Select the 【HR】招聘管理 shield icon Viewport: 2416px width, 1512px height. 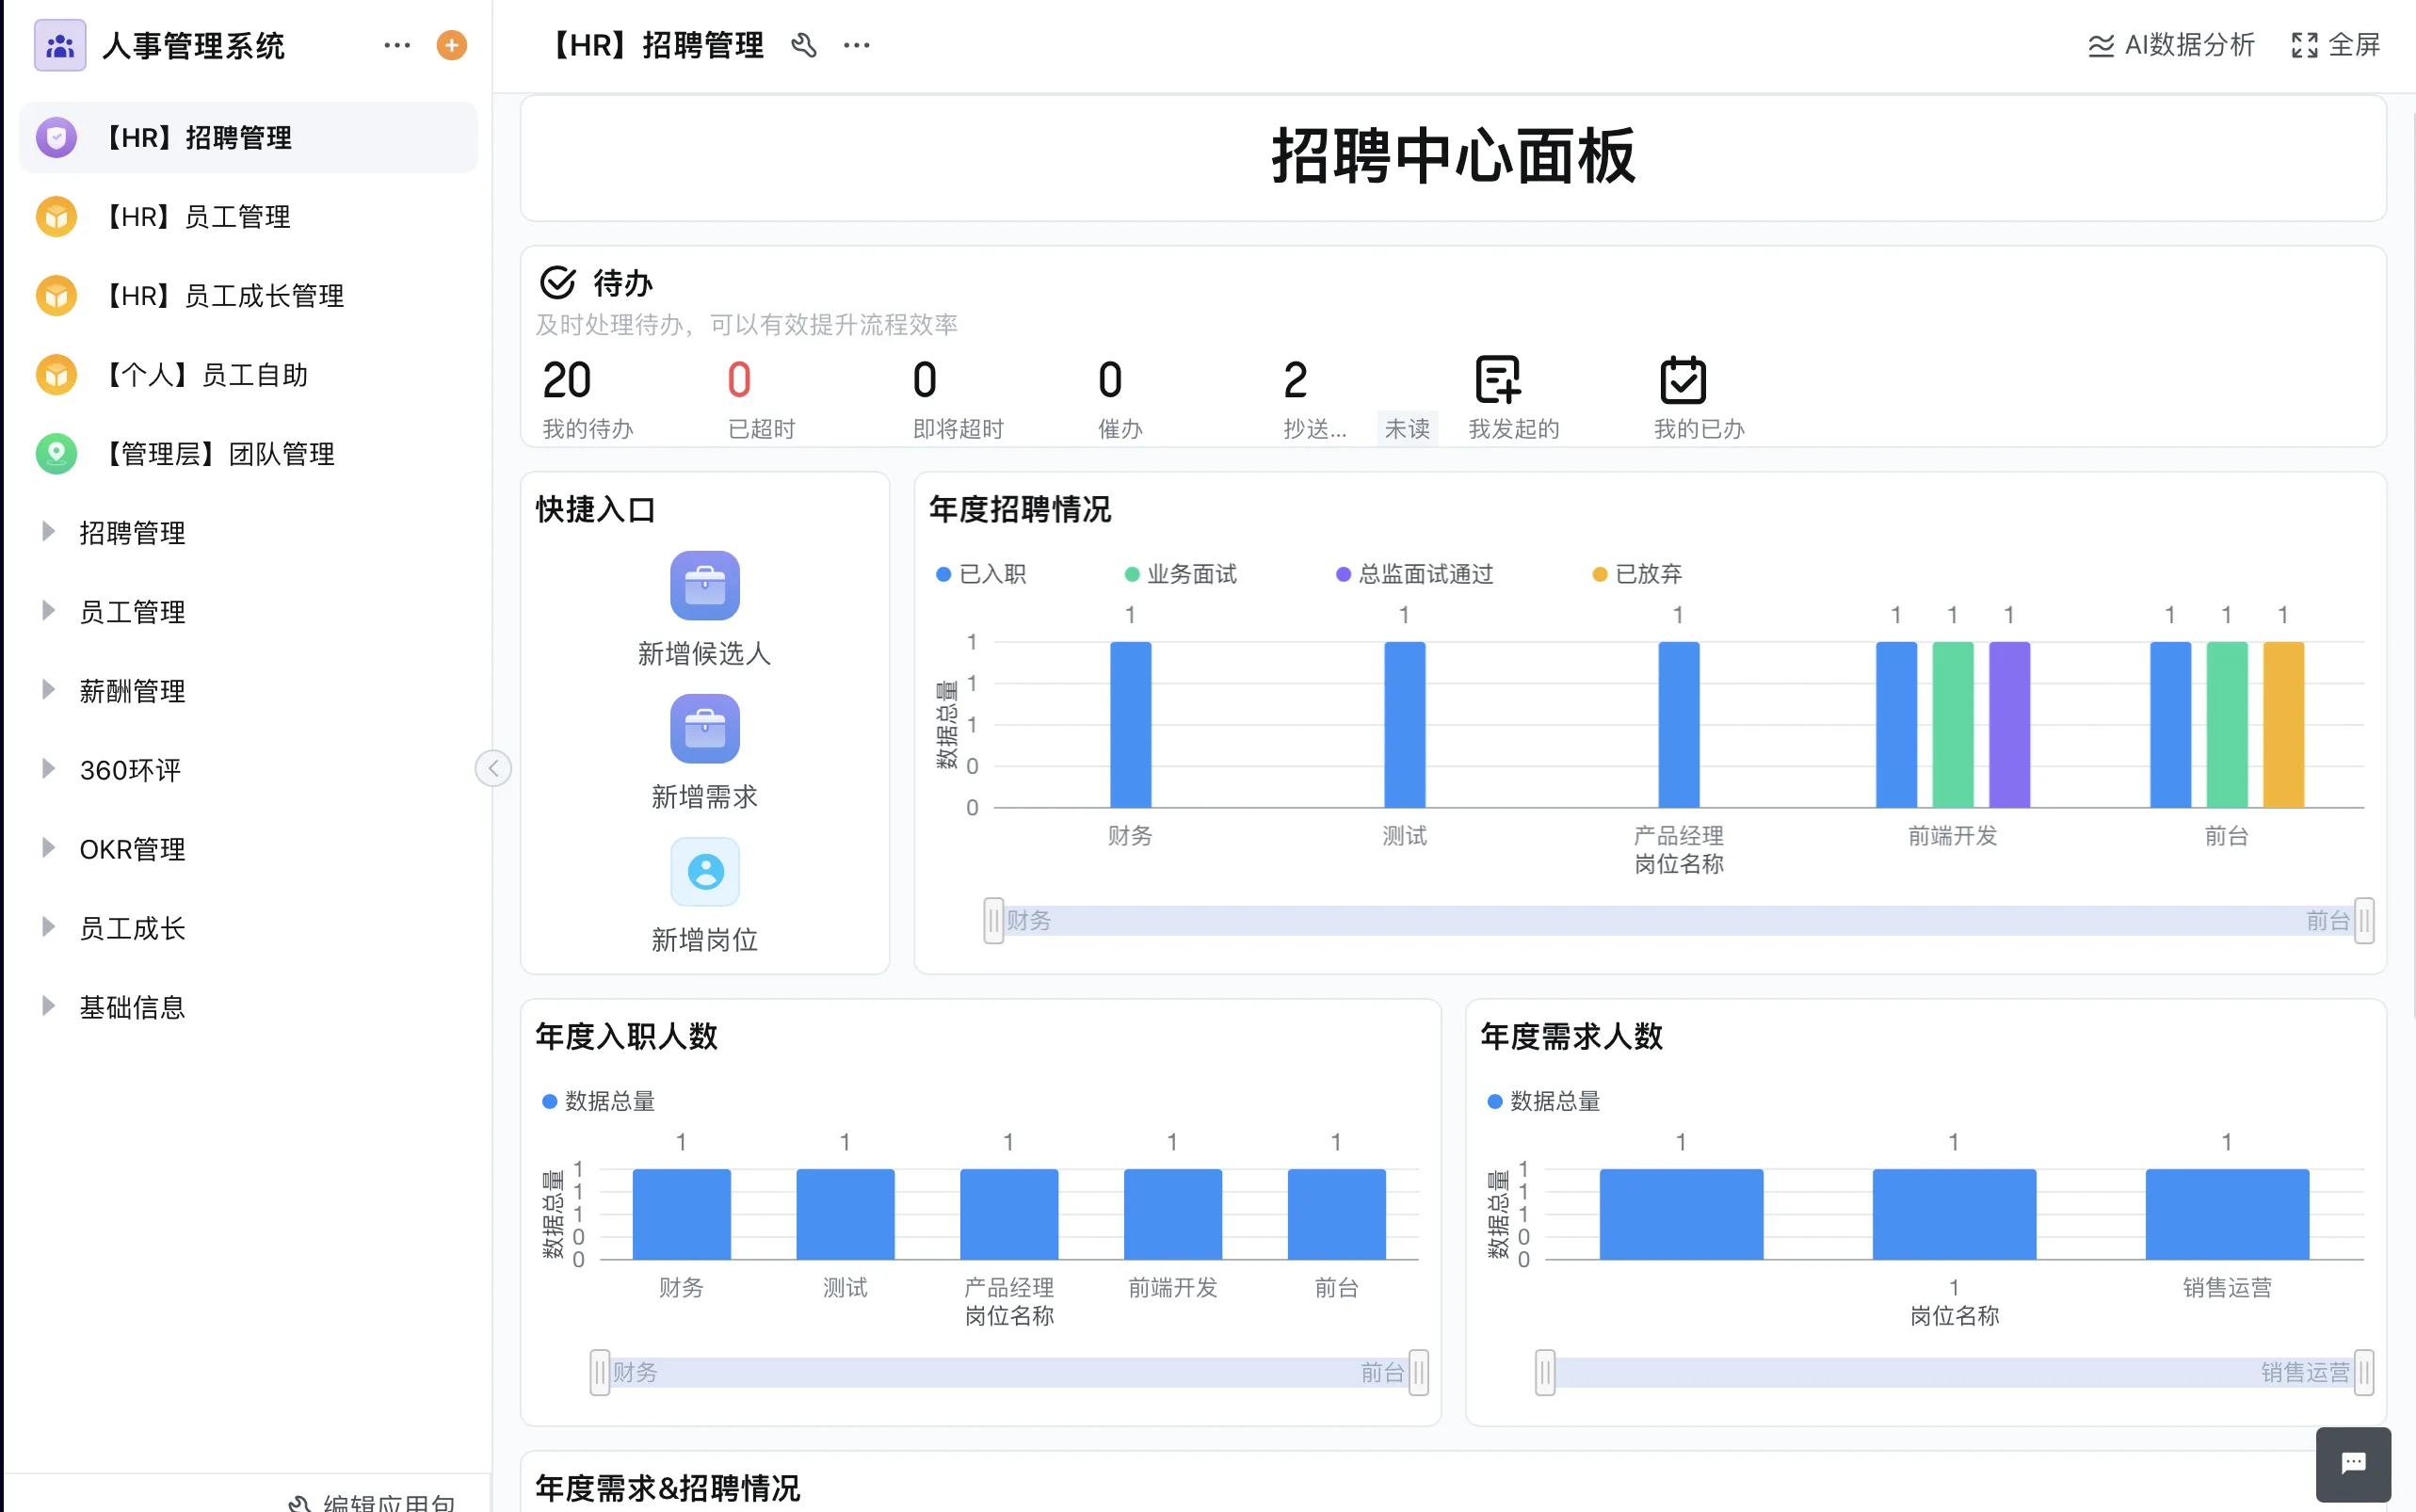pyautogui.click(x=56, y=137)
